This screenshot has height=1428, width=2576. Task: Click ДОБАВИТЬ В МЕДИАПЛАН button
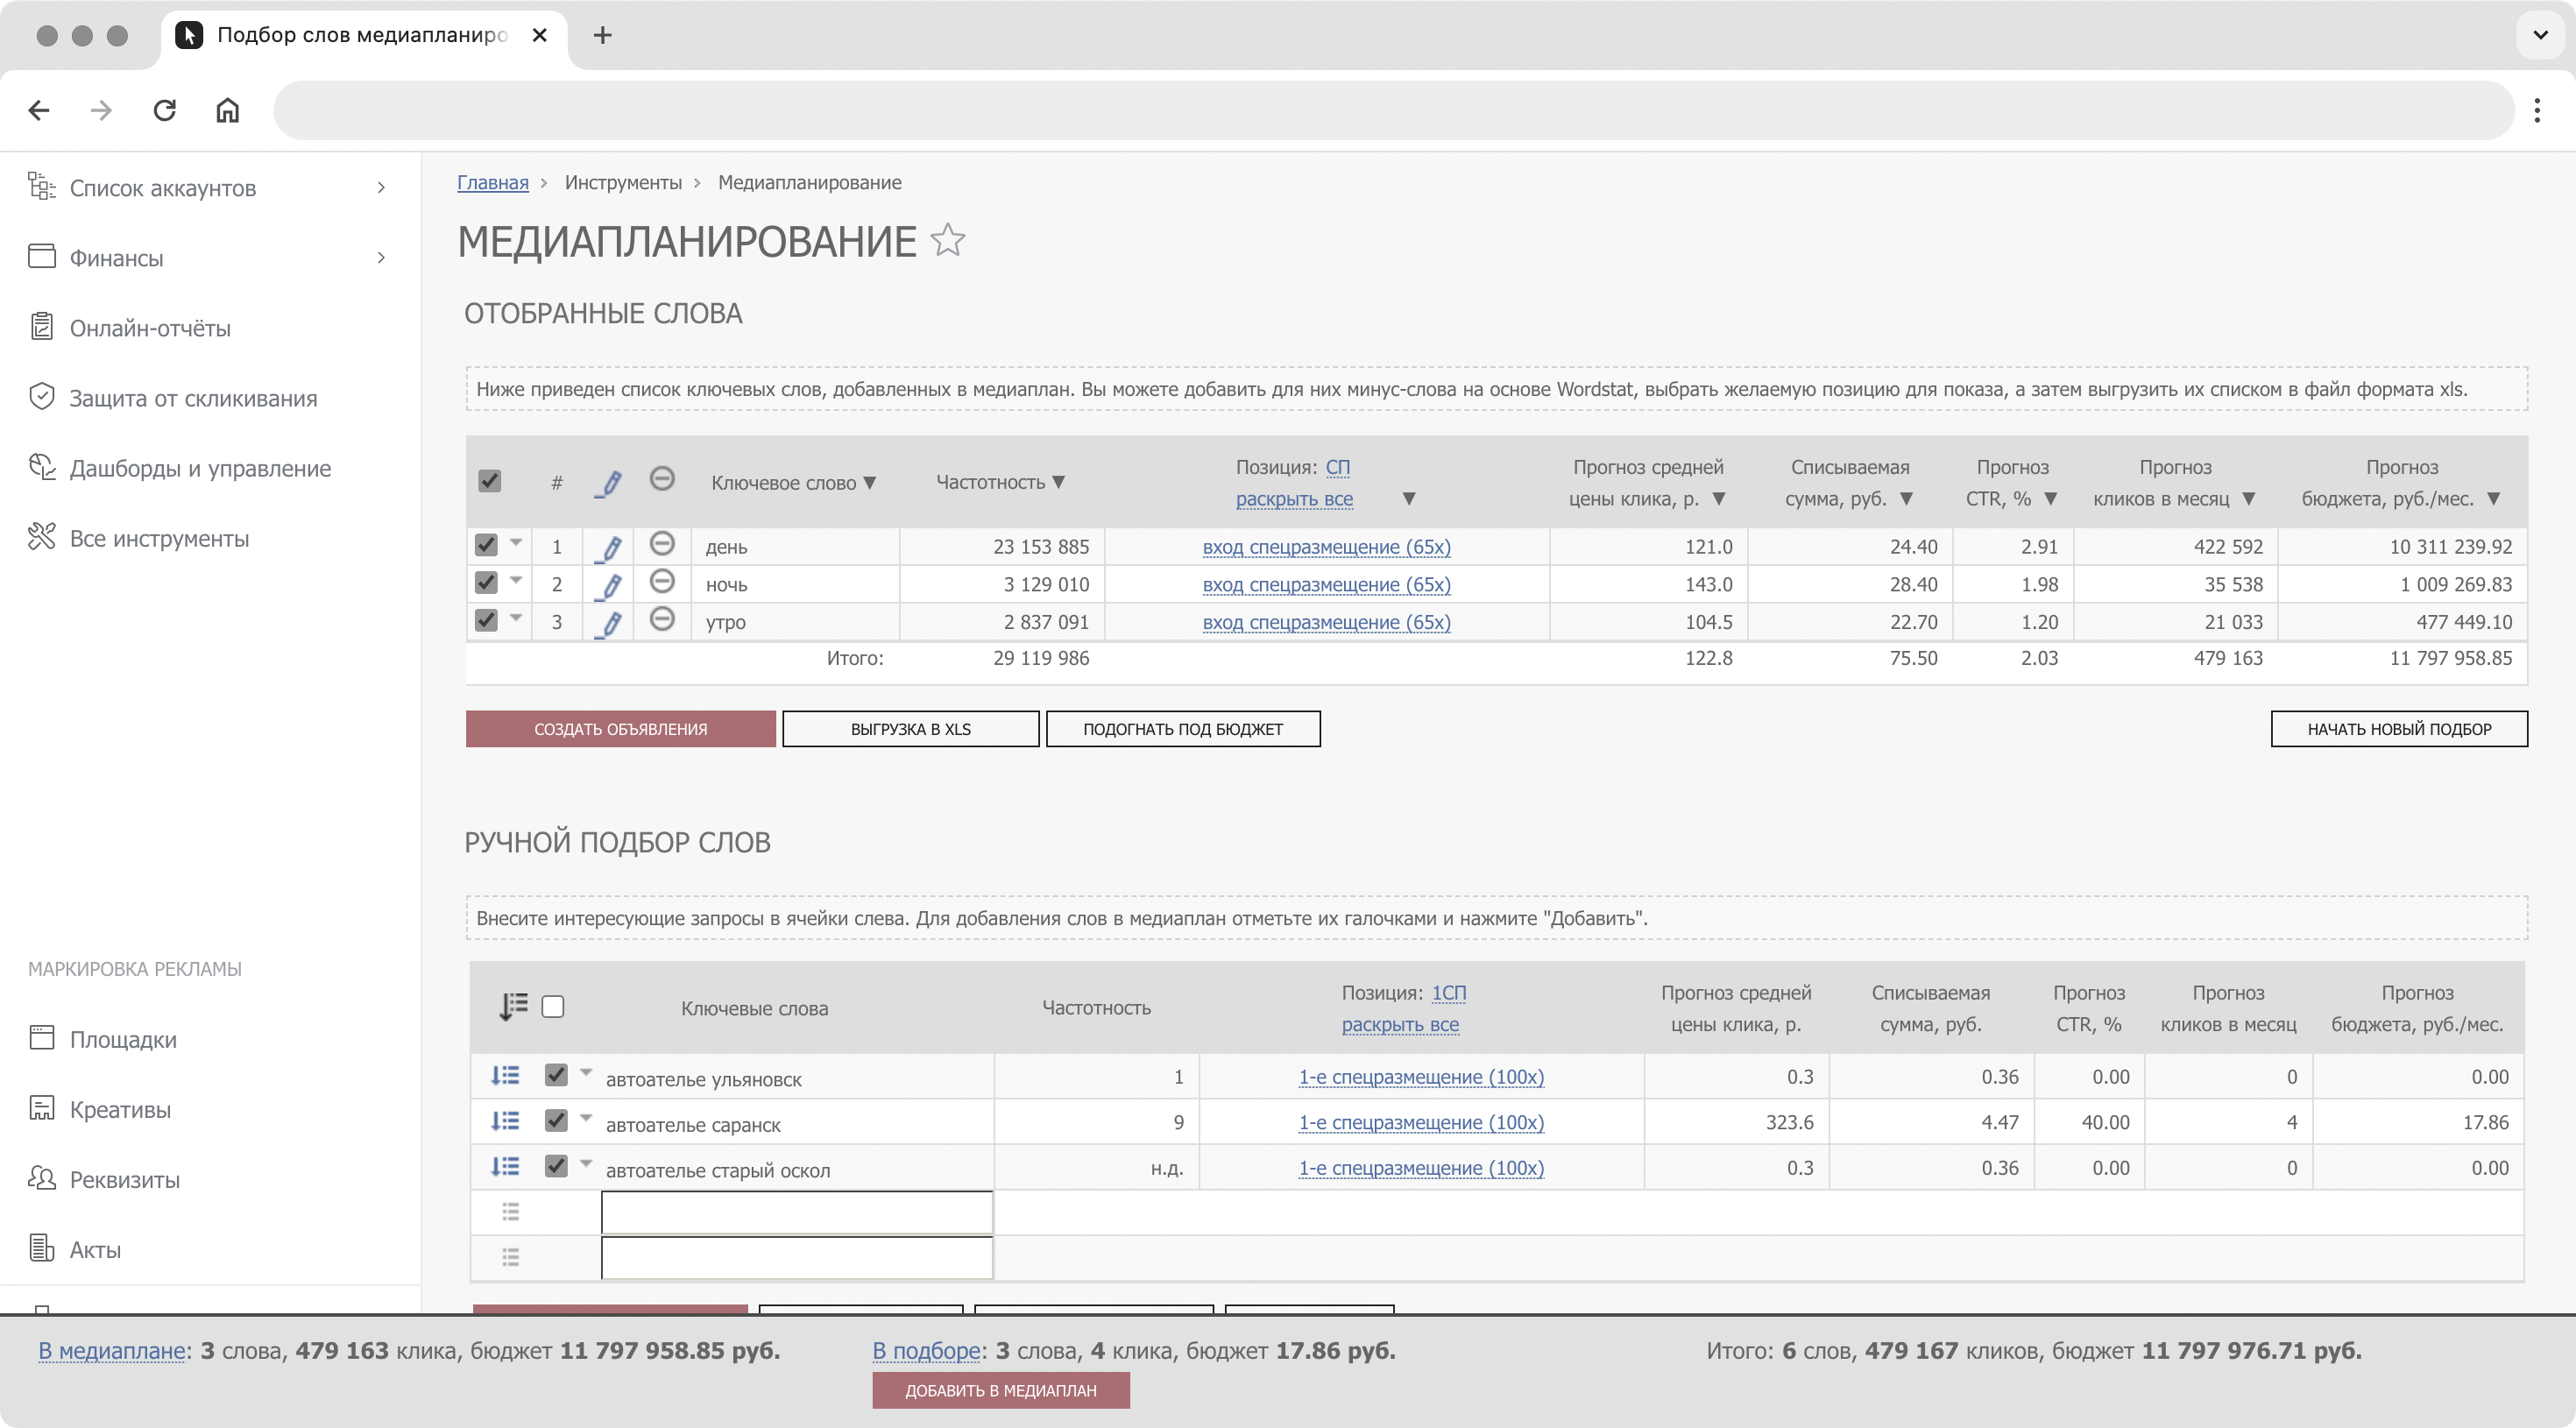[x=1001, y=1390]
